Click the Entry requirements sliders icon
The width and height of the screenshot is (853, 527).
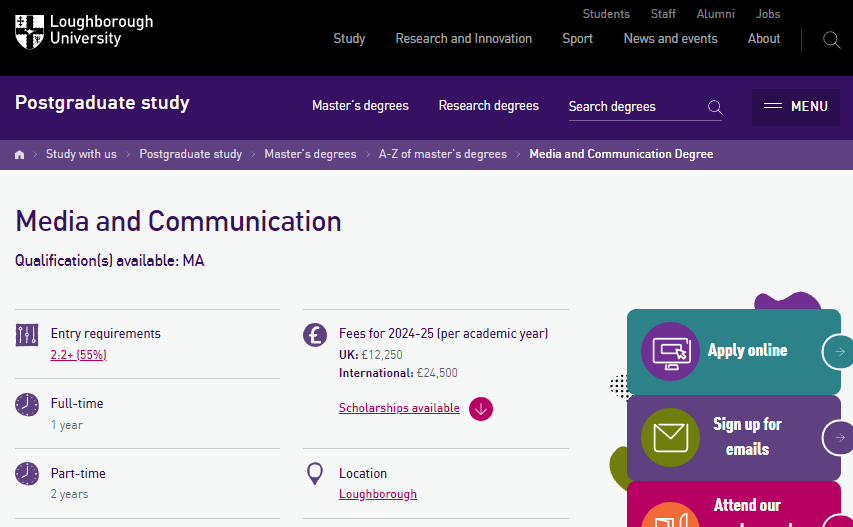pos(27,334)
